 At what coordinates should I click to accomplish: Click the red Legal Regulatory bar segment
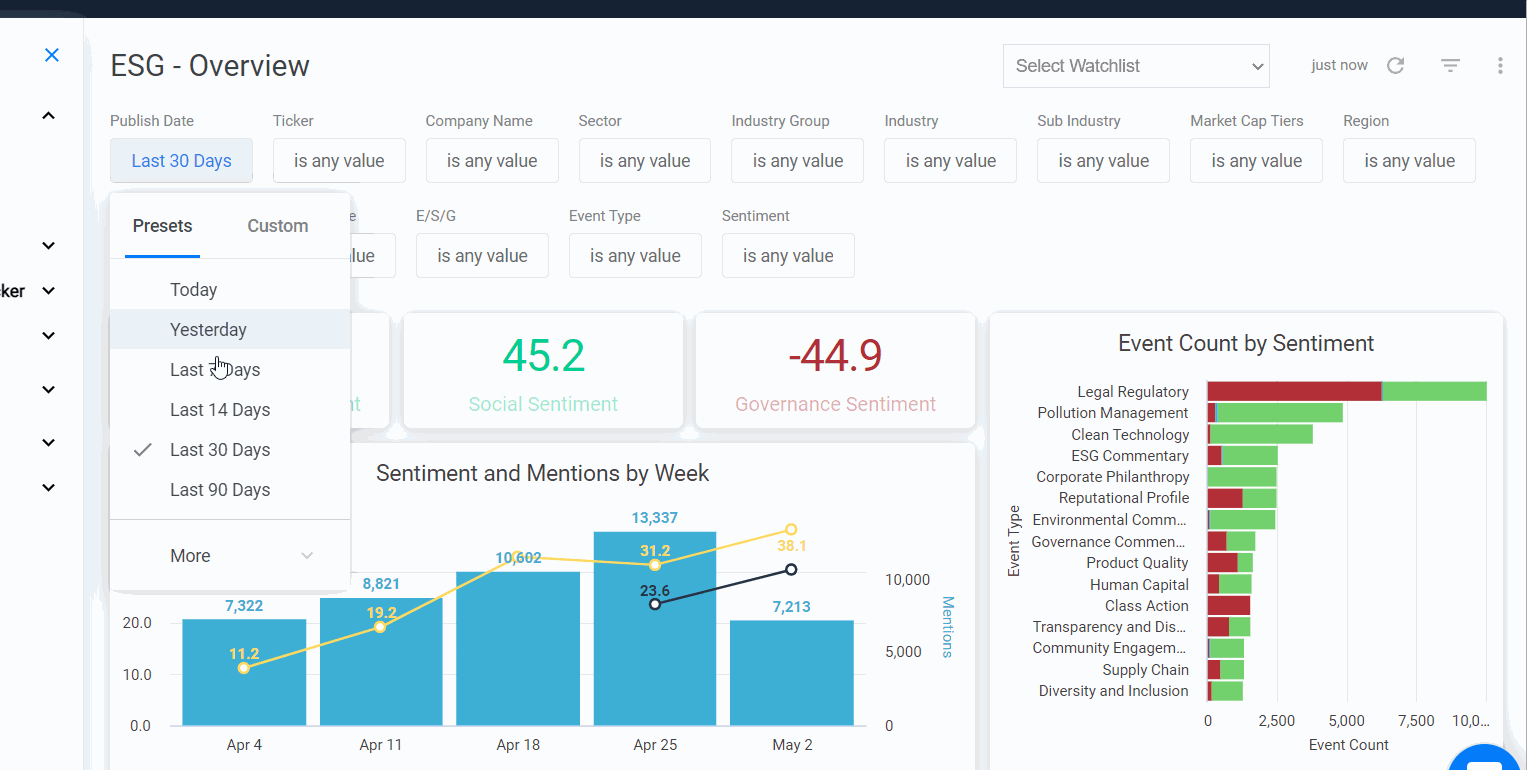[x=1293, y=391]
